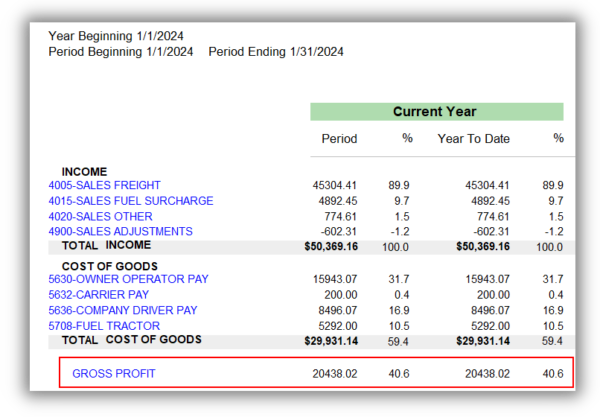Open the 4900-SALES ADJUSTMENTS account link
Image resolution: width=600 pixels, height=417 pixels.
pyautogui.click(x=120, y=231)
